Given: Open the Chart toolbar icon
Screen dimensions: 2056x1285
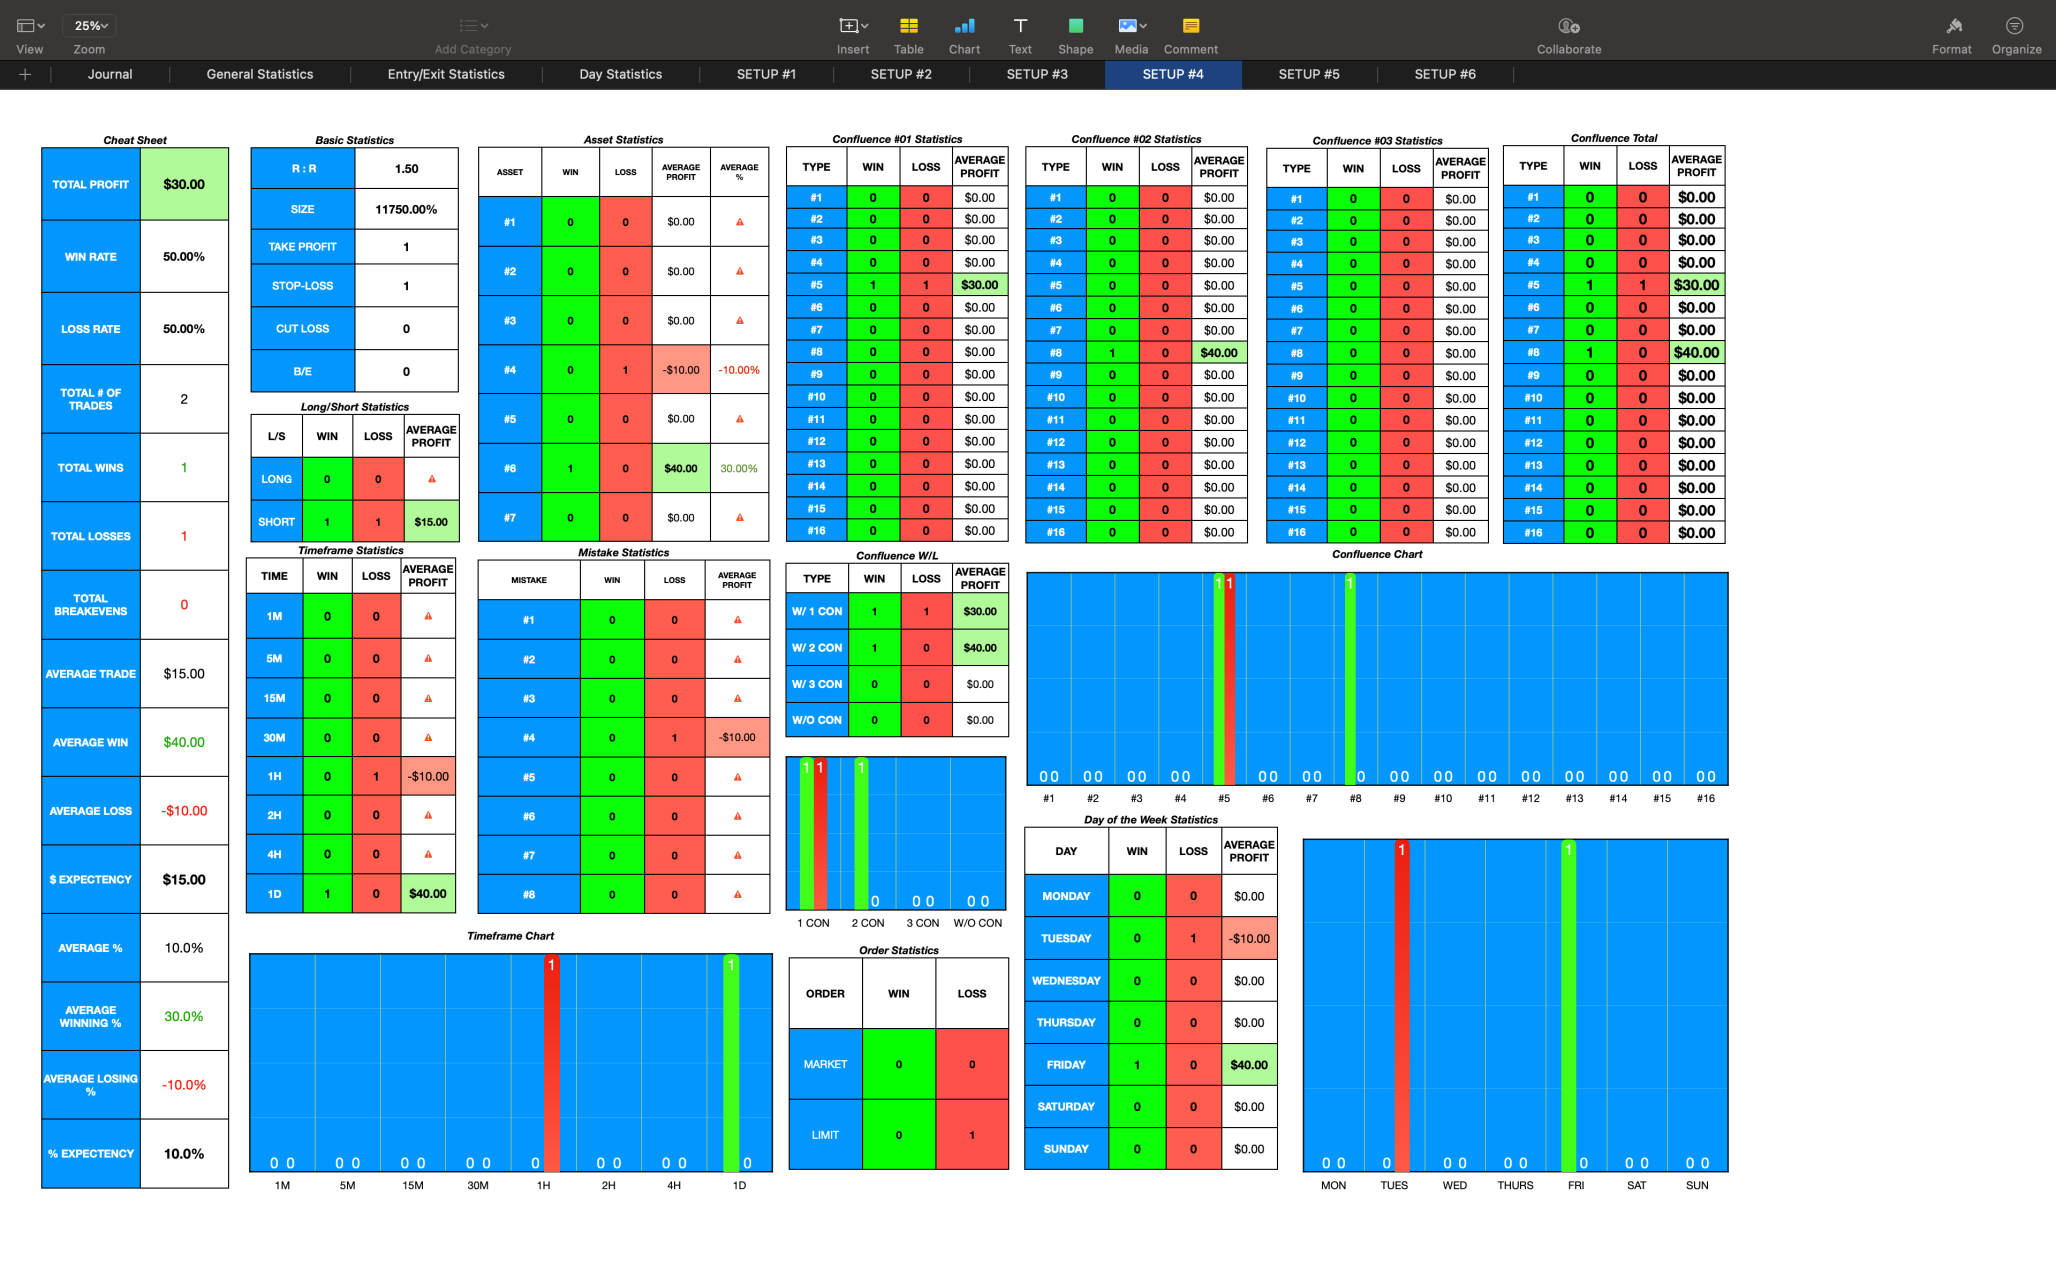Looking at the screenshot, I should click(x=964, y=26).
